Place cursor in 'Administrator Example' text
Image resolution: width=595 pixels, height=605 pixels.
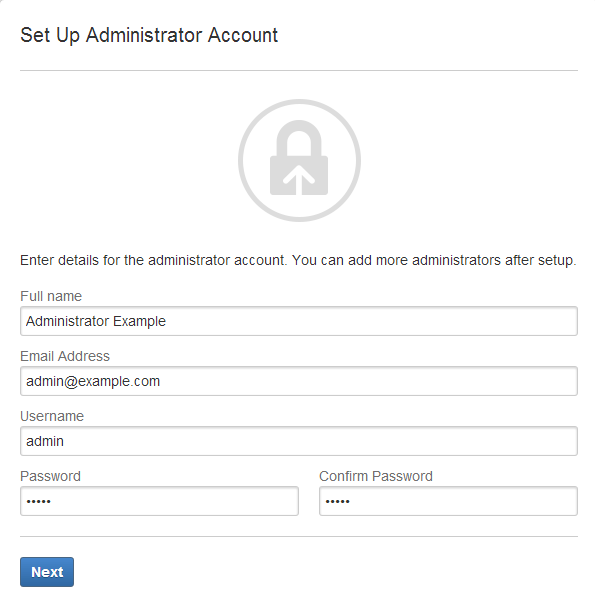tap(96, 321)
